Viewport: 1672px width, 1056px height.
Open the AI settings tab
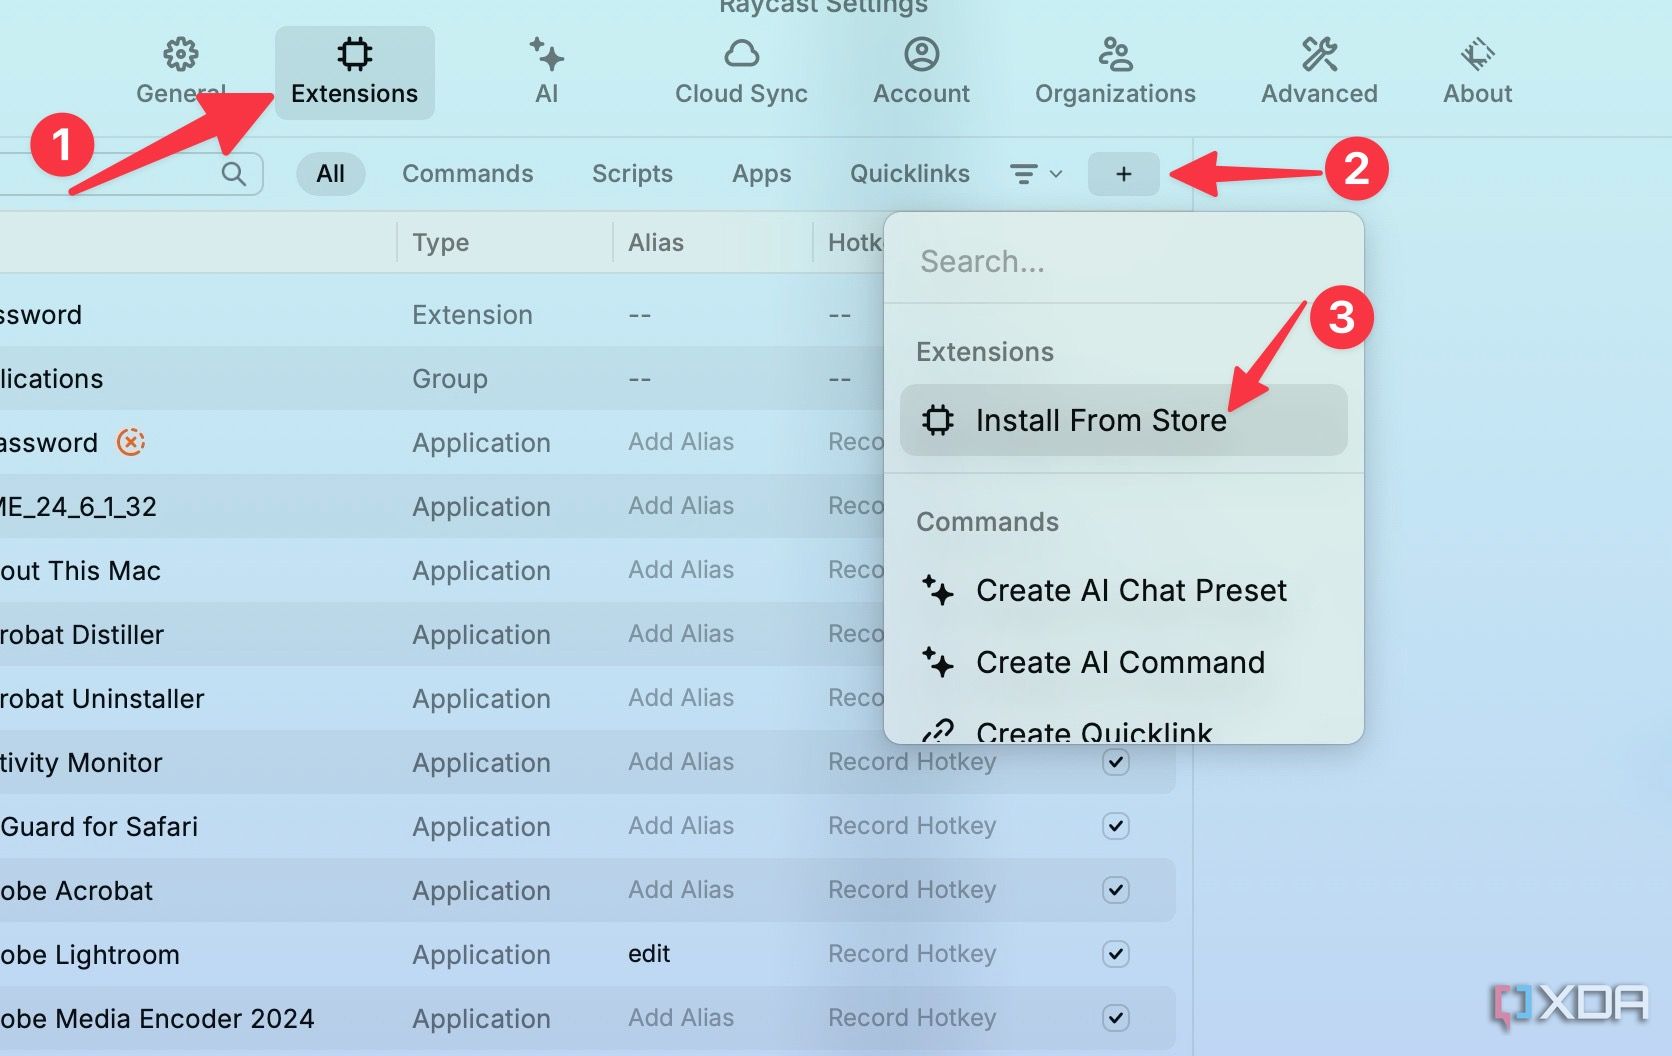point(546,72)
